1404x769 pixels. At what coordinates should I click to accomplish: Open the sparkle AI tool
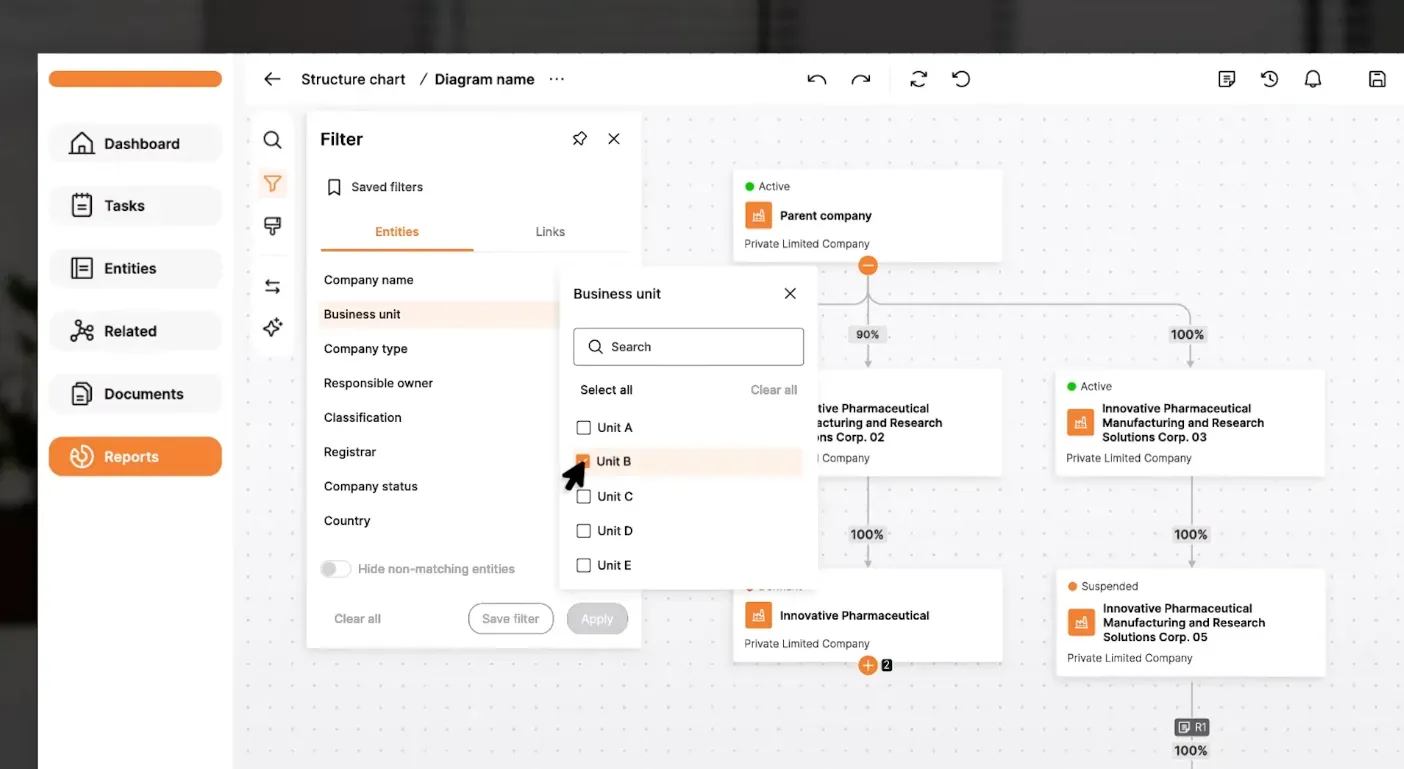point(272,327)
